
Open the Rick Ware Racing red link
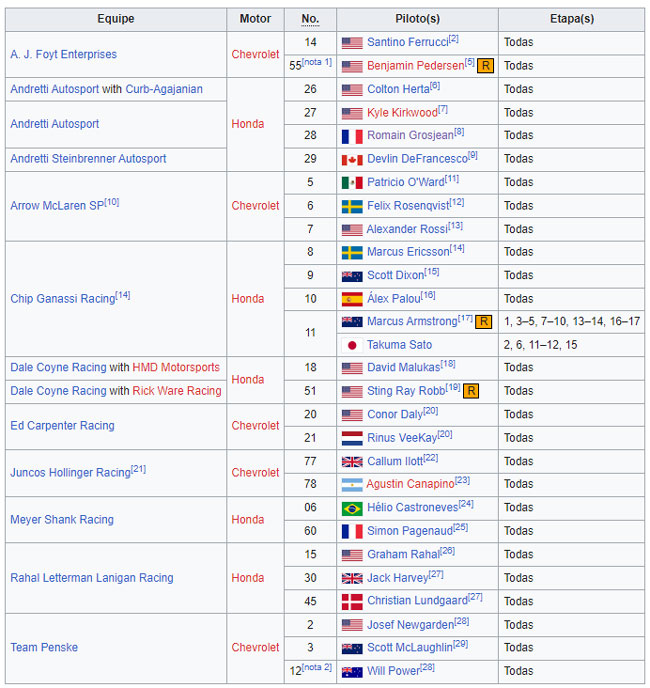[177, 391]
